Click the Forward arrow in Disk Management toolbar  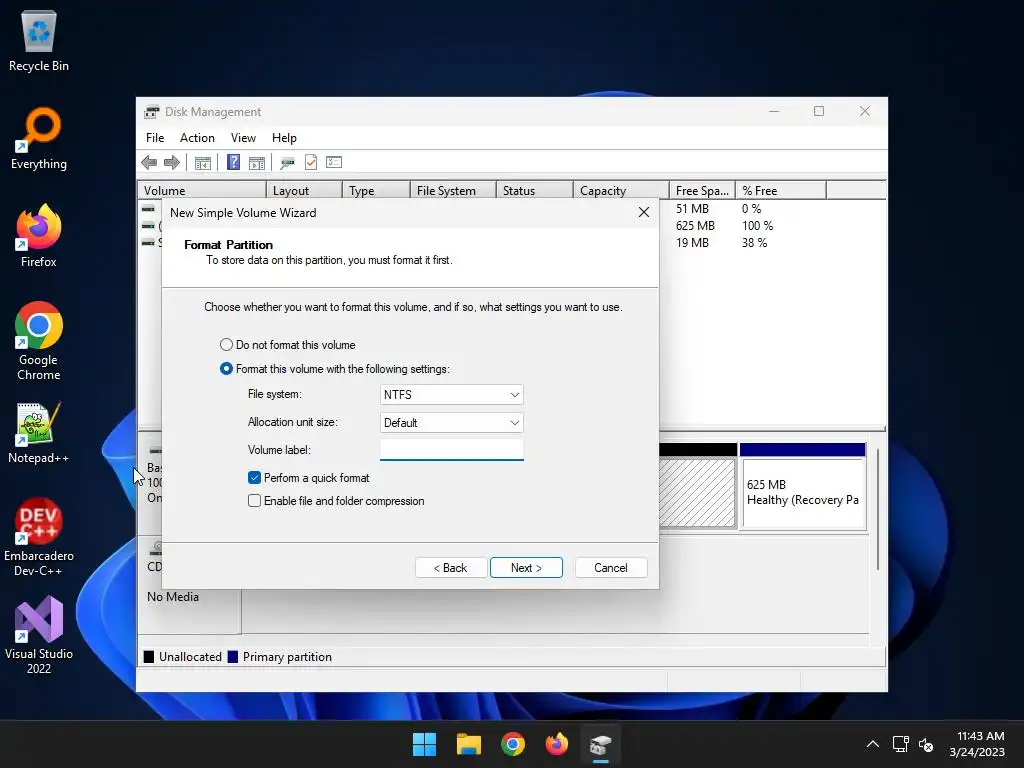172,162
